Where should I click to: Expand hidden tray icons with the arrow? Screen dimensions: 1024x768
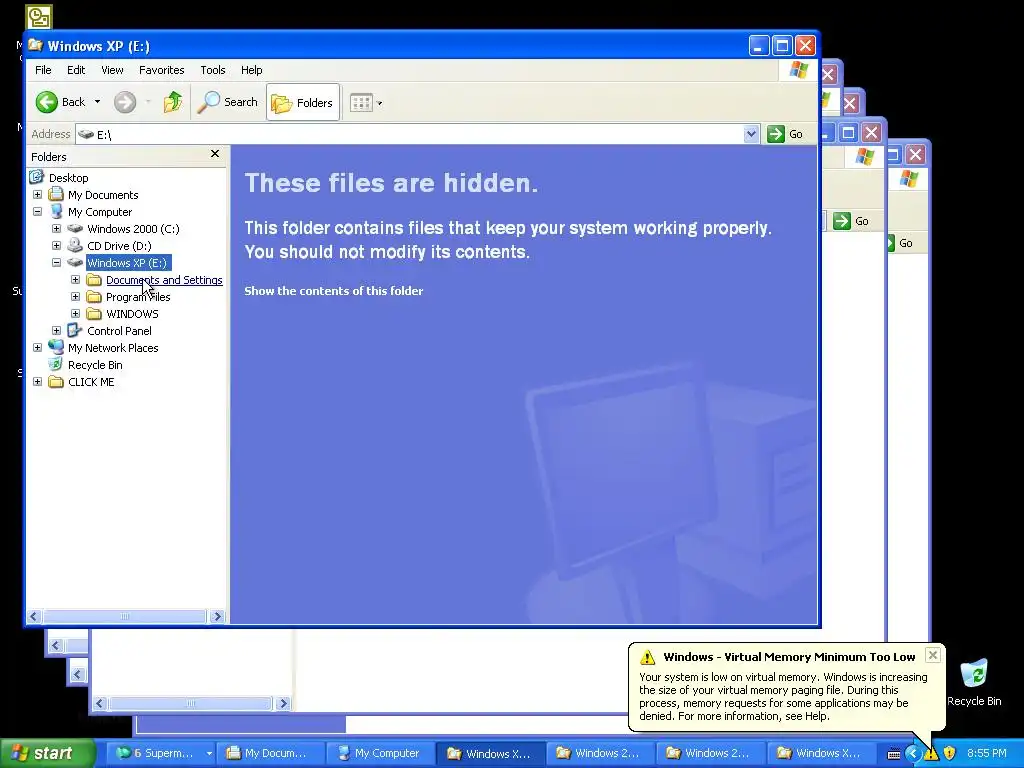pos(912,753)
